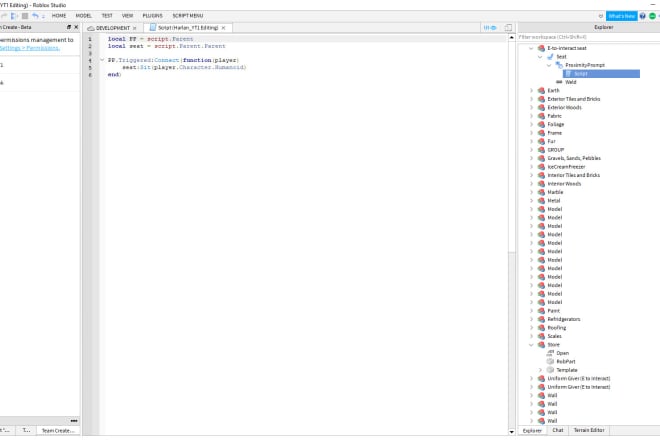Open the HOME ribbon tab
Screen dimensions: 660x440
coord(59,16)
